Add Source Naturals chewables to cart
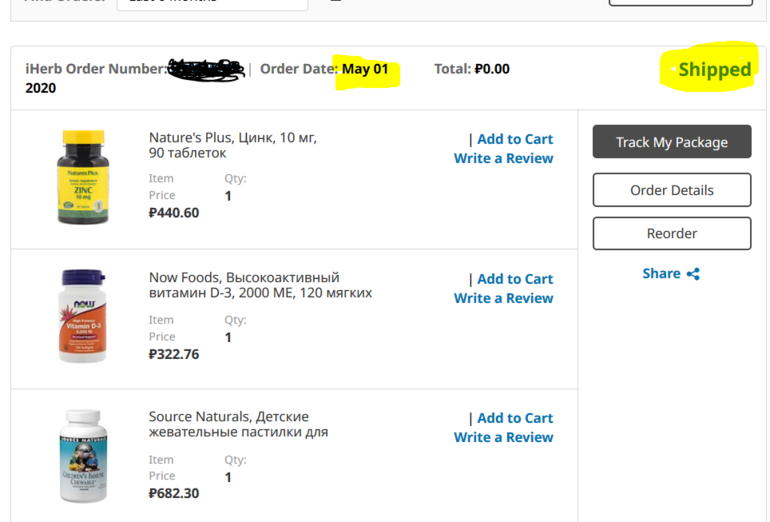 pos(514,418)
